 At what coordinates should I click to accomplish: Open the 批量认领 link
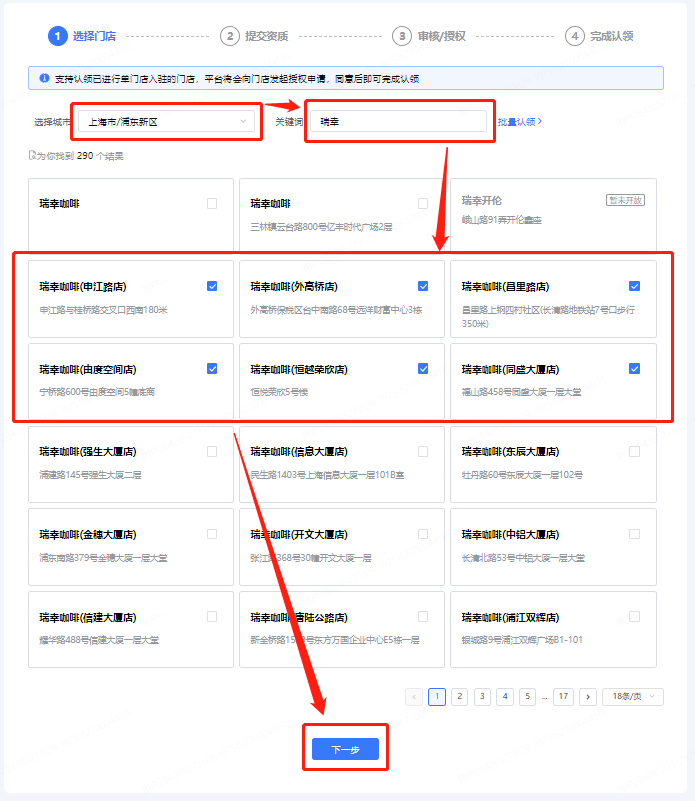pyautogui.click(x=520, y=122)
